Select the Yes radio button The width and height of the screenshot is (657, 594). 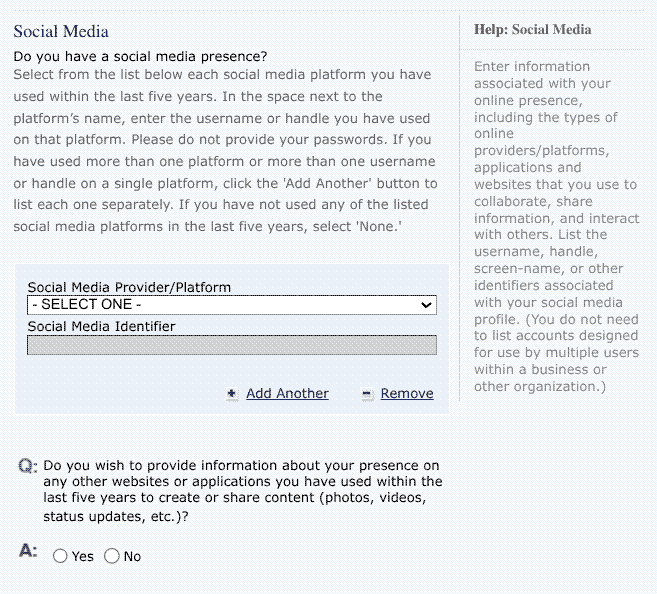coord(60,556)
